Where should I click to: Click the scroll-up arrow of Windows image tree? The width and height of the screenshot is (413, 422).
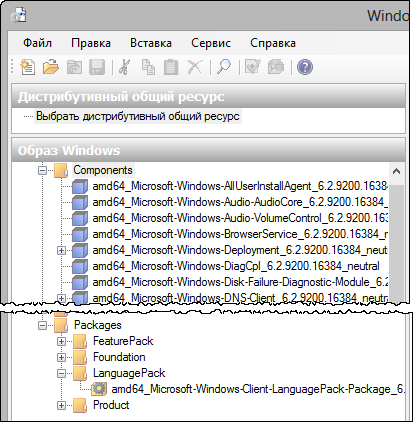point(396,171)
